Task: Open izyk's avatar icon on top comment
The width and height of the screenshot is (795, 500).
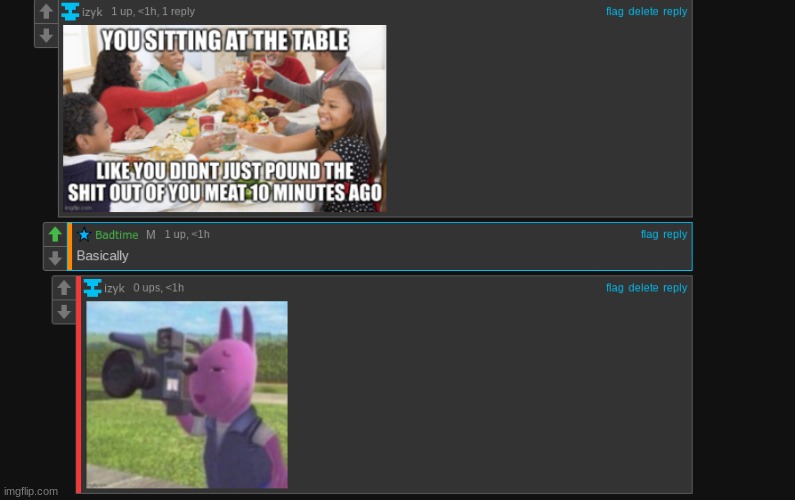Action: [70, 11]
